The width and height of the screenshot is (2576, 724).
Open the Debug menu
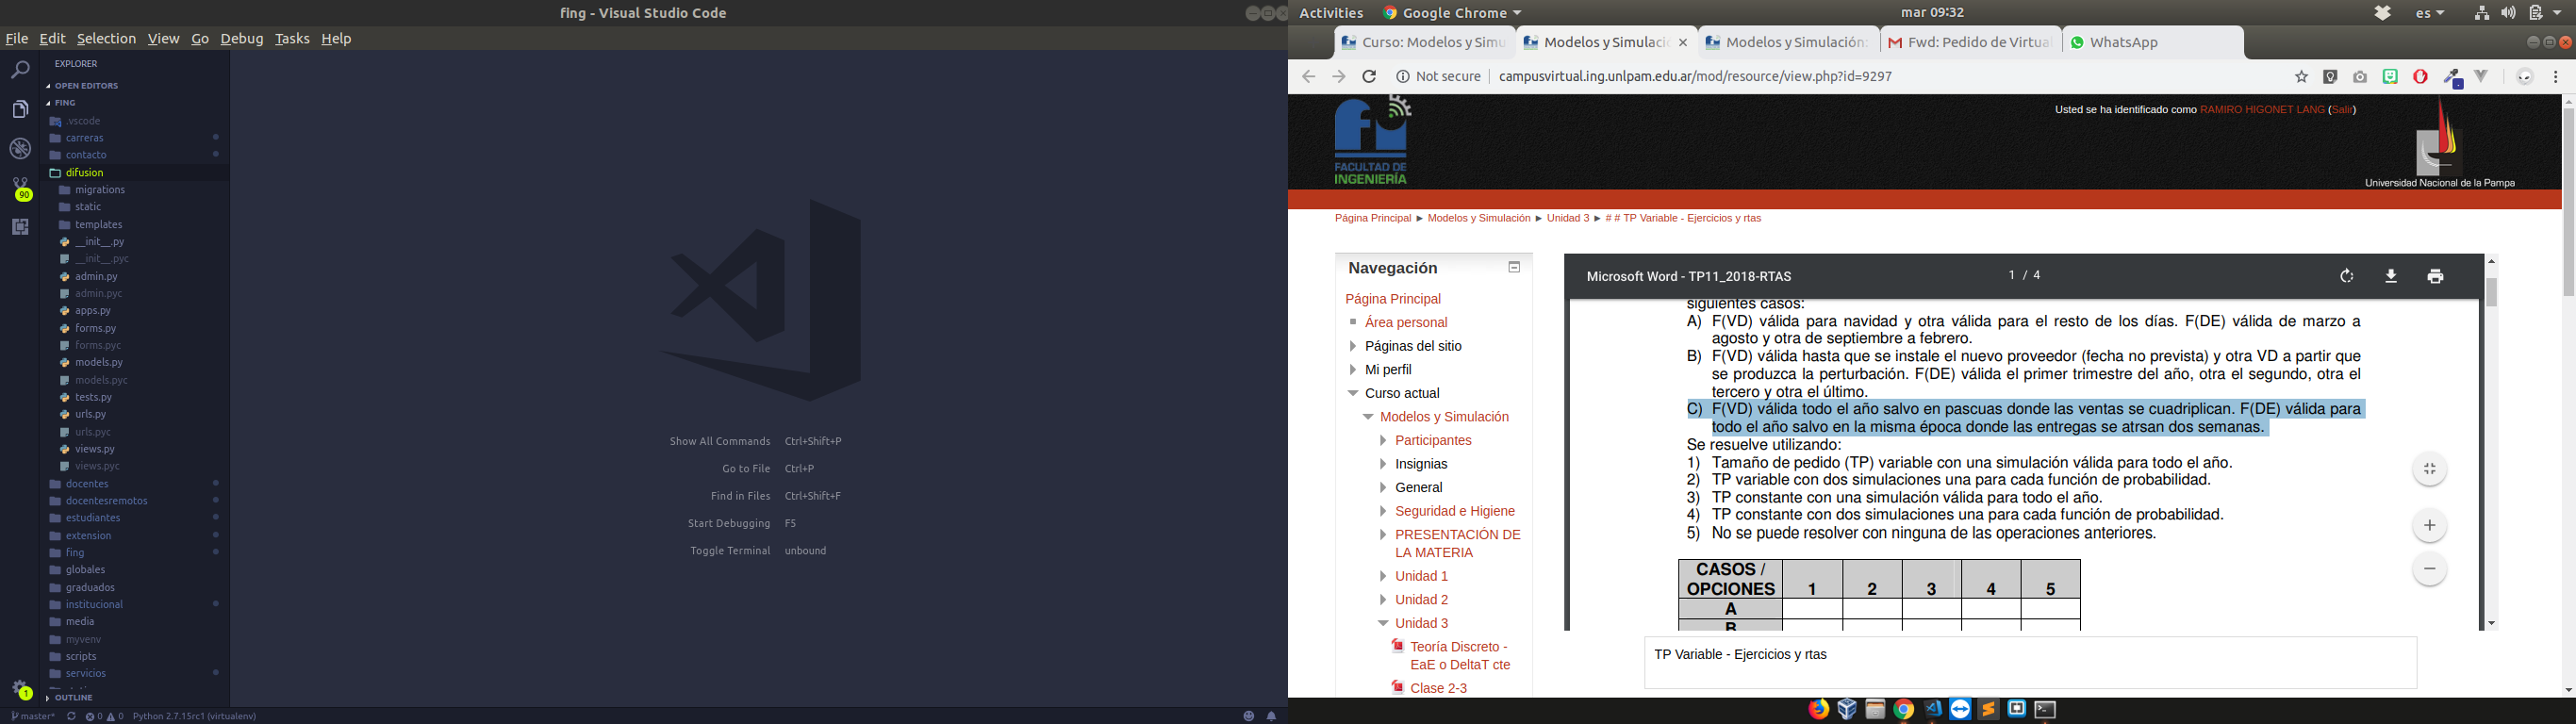[x=242, y=39]
